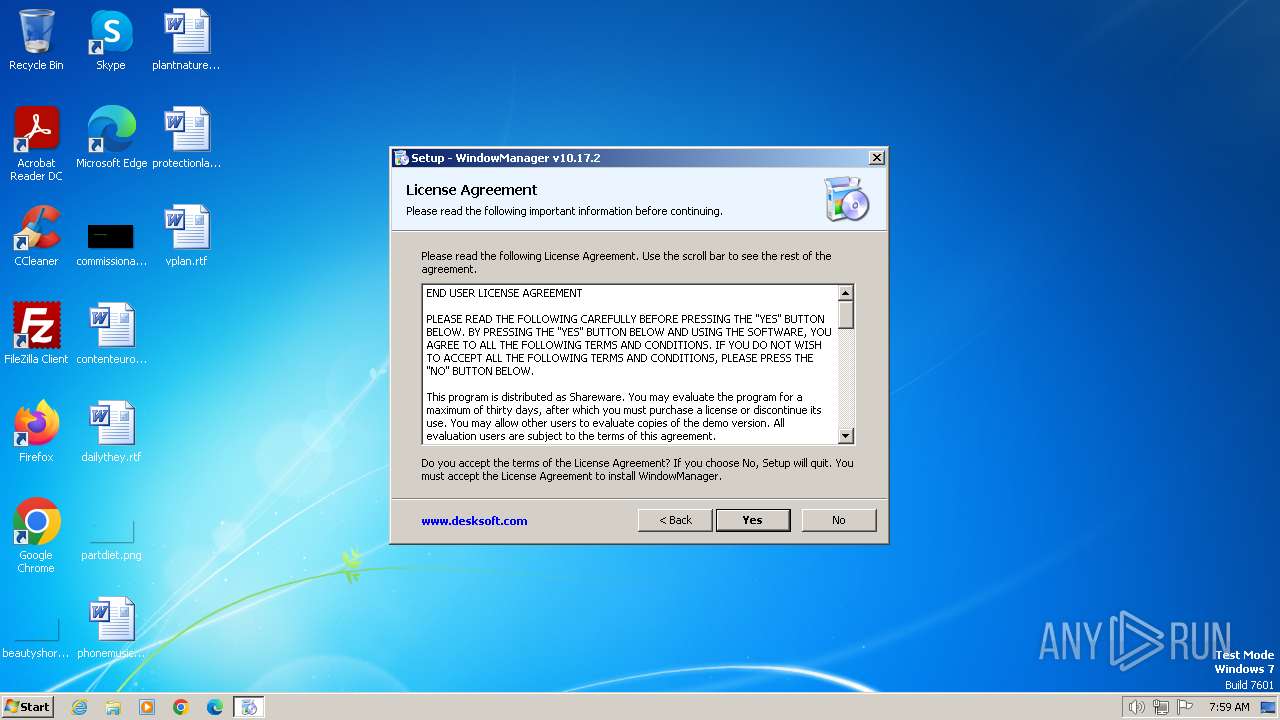Screen dimensions: 1280x720
Task: Open the contenteuro document icon
Action: tap(111, 334)
